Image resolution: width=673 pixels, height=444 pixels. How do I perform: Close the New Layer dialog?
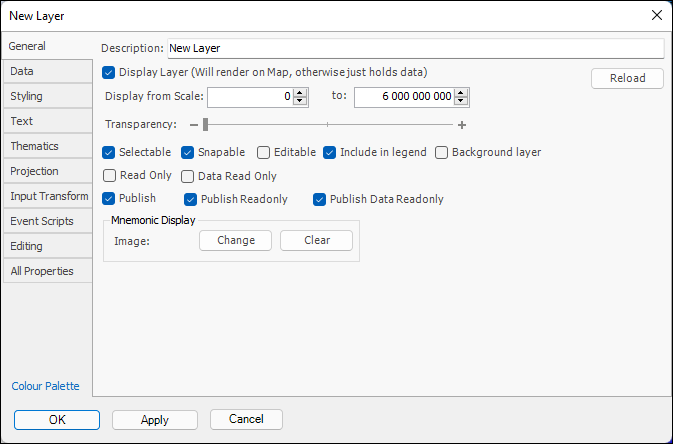[656, 15]
